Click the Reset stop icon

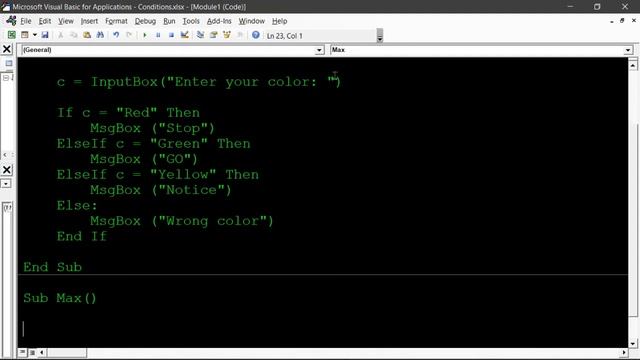coord(171,35)
